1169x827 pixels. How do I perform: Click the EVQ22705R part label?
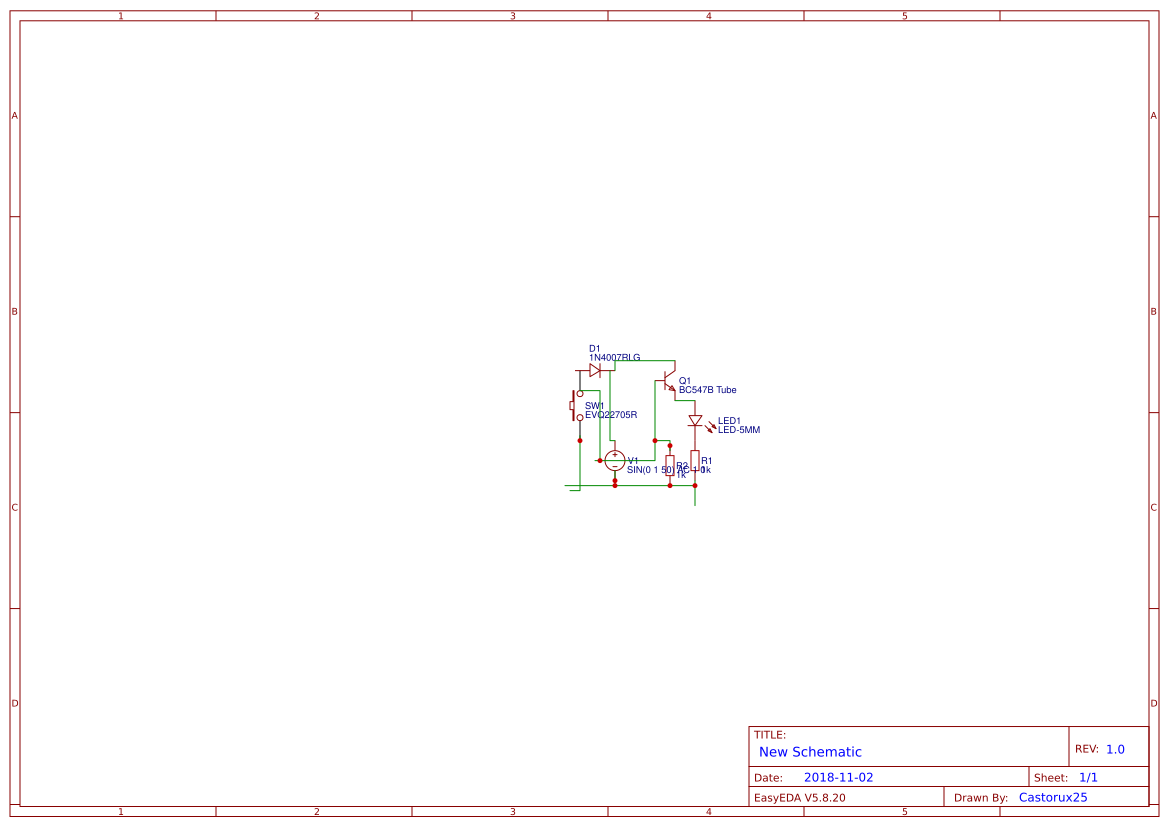click(x=611, y=415)
